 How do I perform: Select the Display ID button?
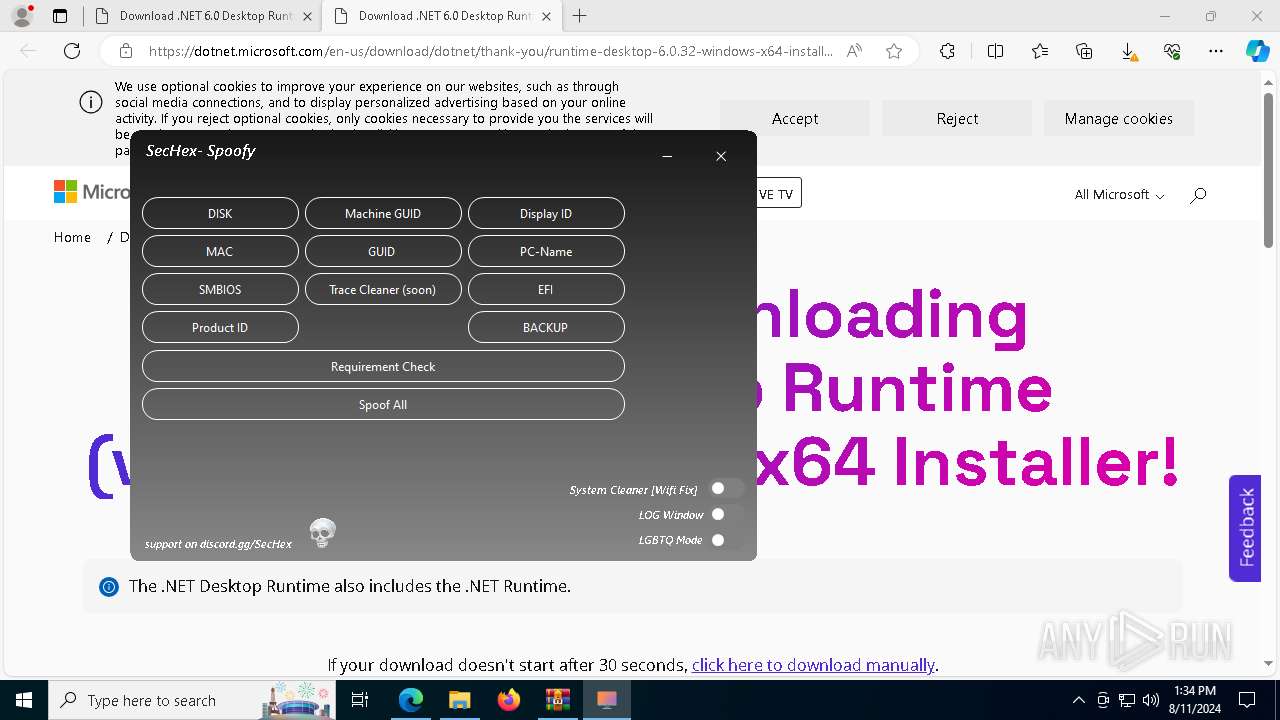[x=546, y=213]
